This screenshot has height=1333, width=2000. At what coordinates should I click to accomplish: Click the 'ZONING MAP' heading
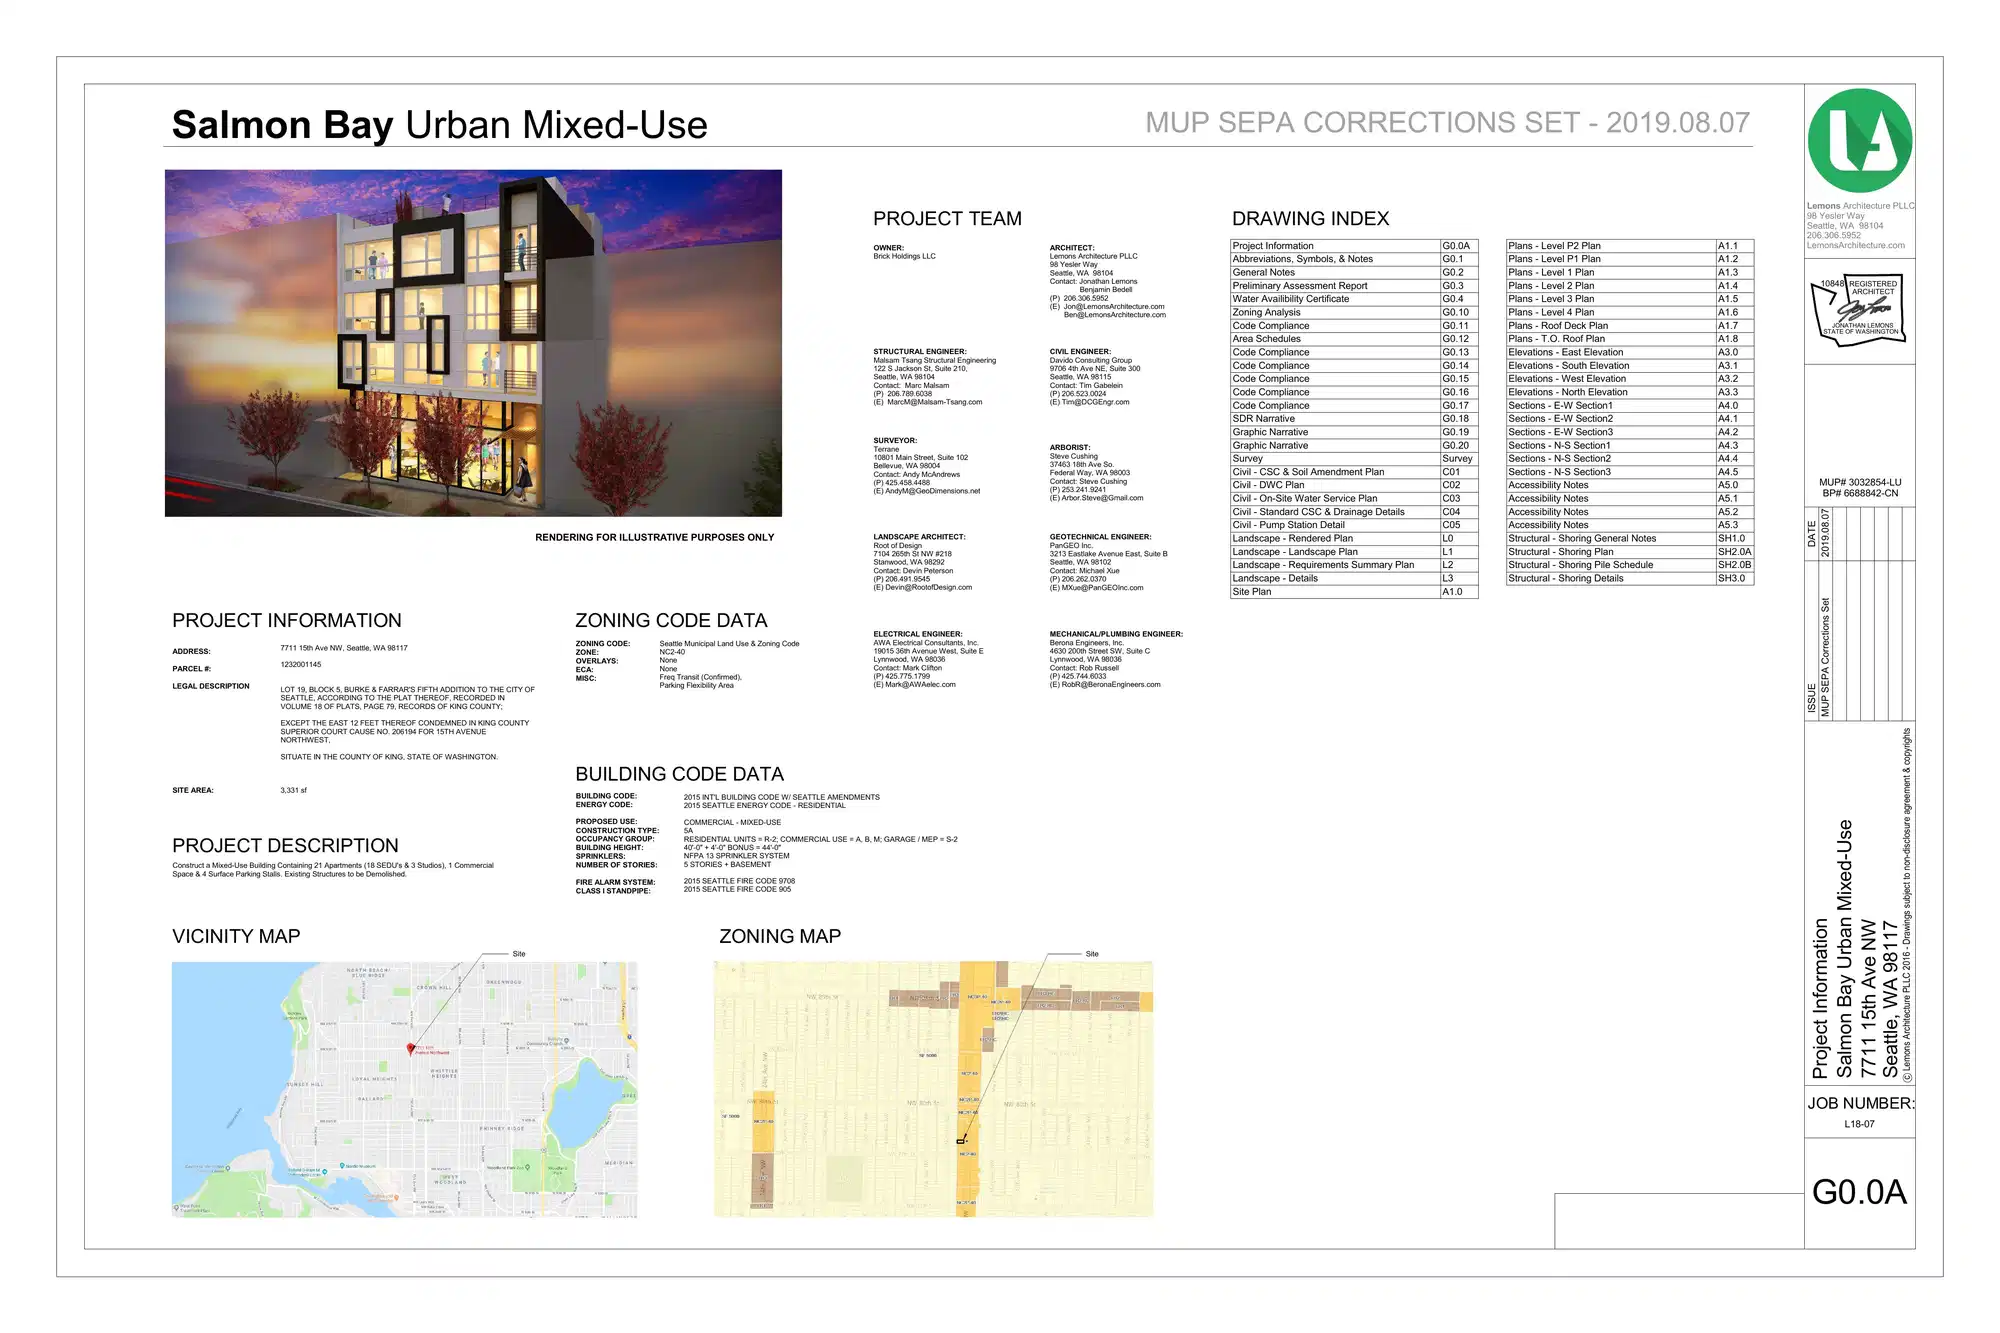coord(780,936)
